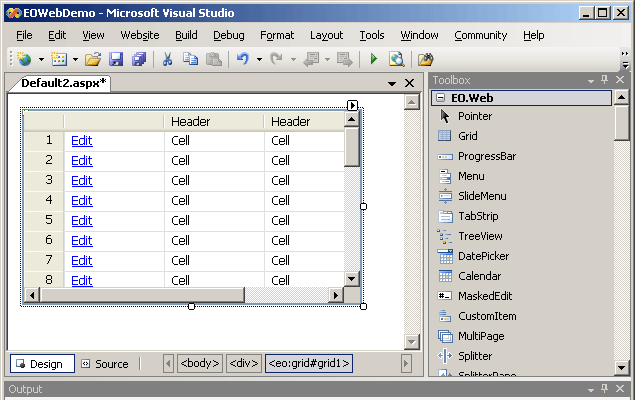Click the Undo arrow icon
635x400 pixels.
pyautogui.click(x=243, y=60)
